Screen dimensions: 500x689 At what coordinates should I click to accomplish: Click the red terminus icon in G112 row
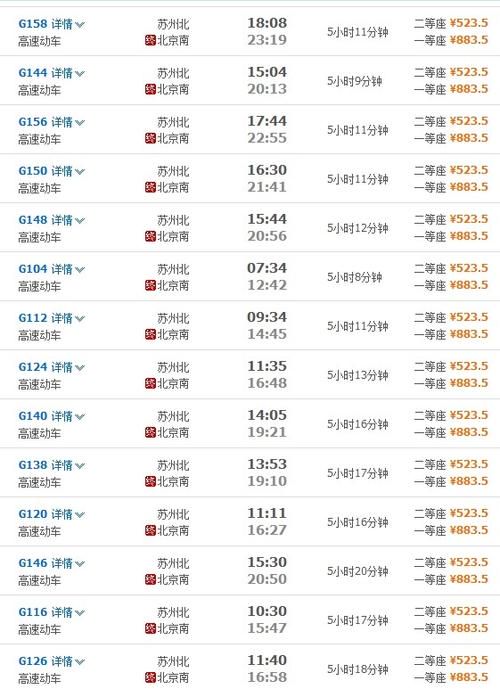coord(150,335)
